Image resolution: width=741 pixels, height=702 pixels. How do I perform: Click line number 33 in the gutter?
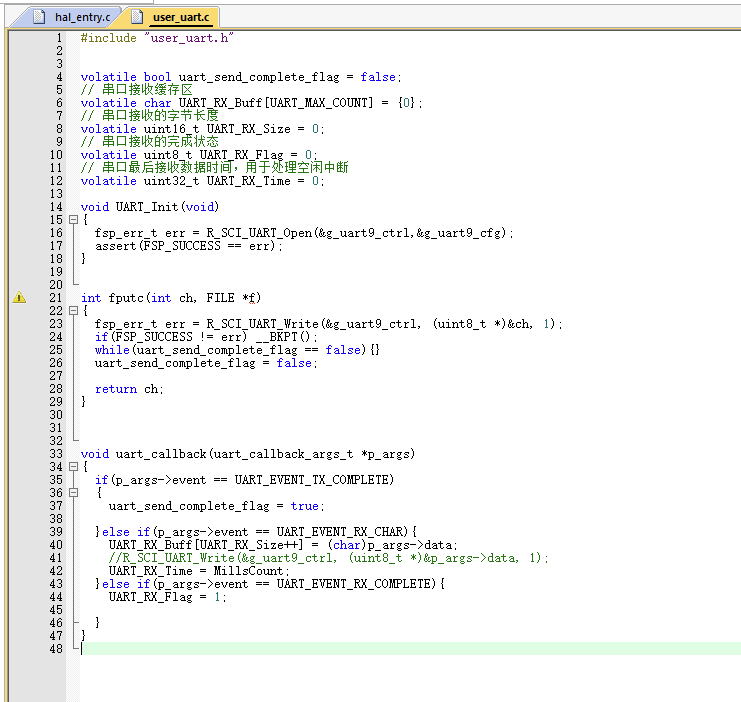[55, 454]
